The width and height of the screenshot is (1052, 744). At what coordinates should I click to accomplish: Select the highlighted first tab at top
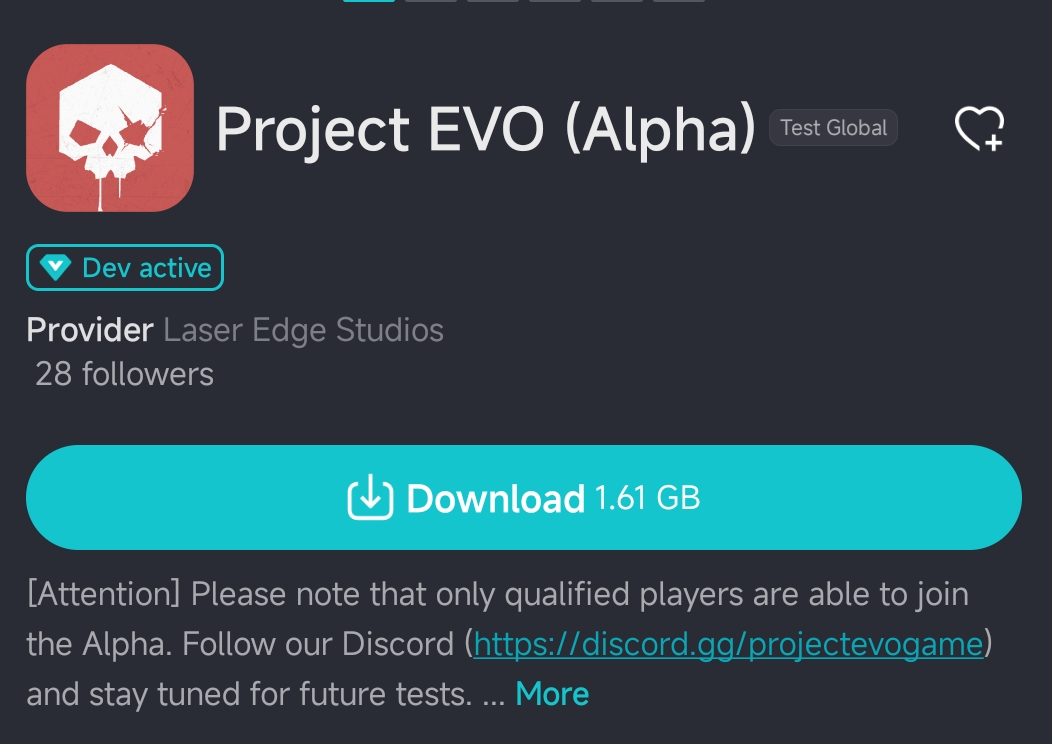tap(368, 3)
